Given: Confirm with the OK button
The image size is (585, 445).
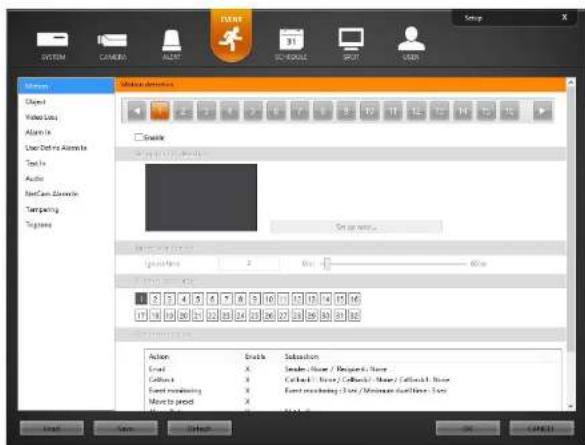Looking at the screenshot, I should [x=468, y=428].
